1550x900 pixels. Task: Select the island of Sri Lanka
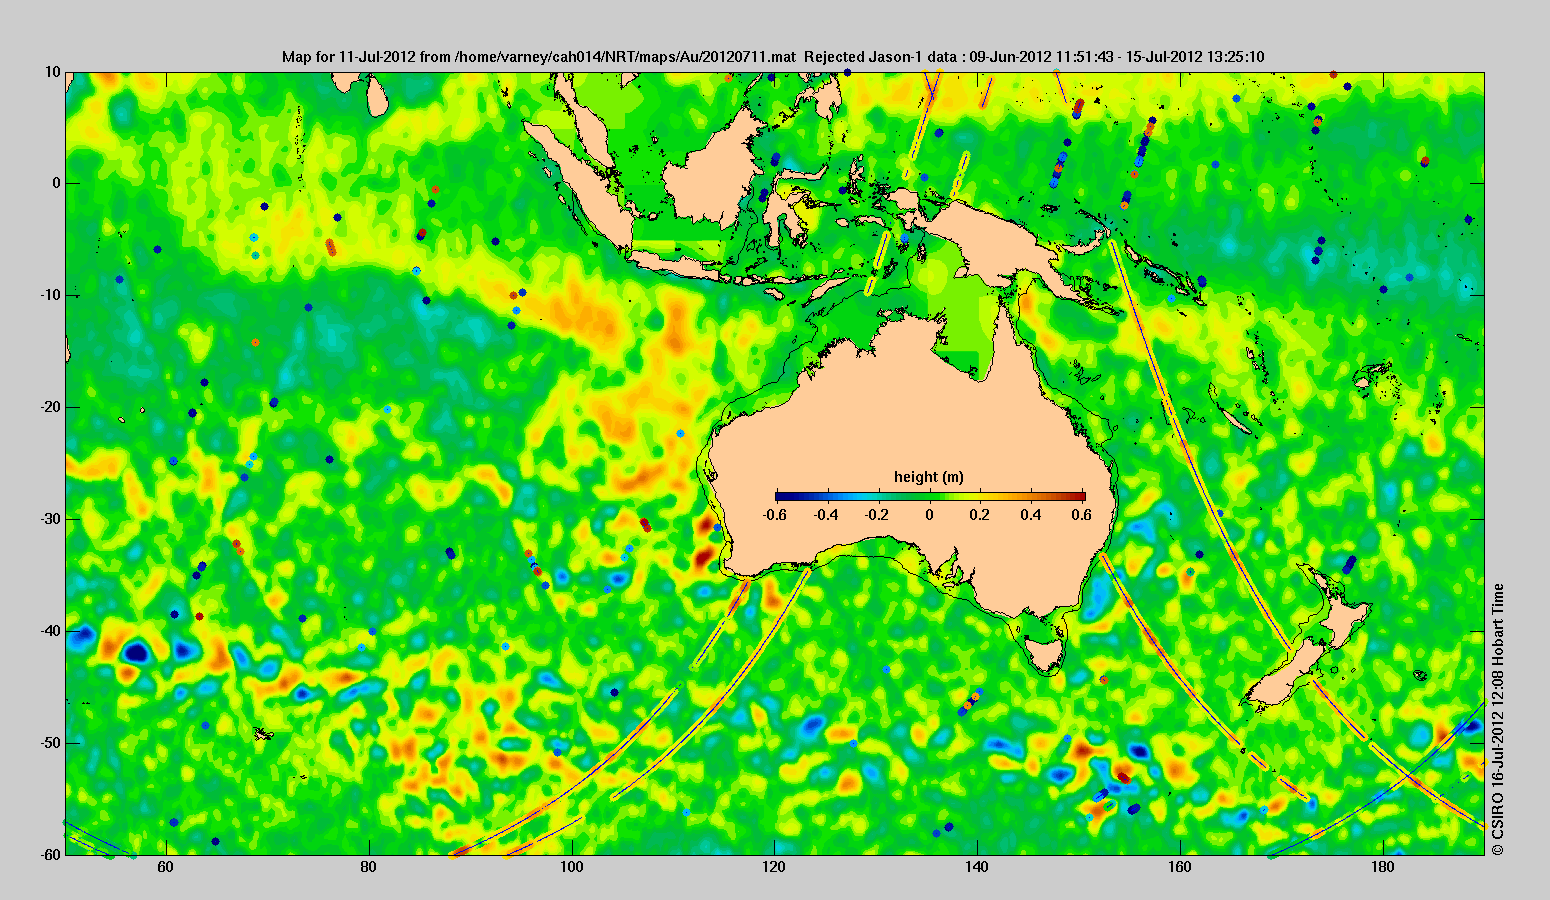click(377, 97)
